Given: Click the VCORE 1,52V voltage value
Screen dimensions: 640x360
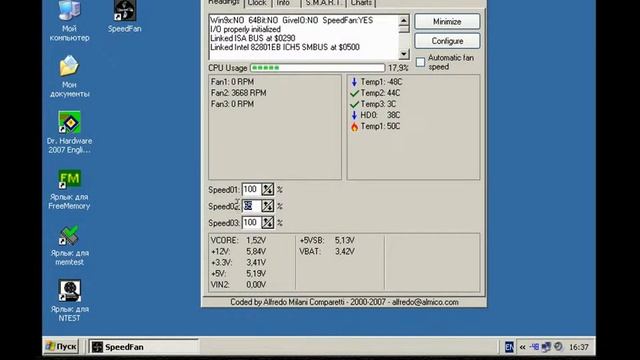Looking at the screenshot, I should click(x=256, y=240).
